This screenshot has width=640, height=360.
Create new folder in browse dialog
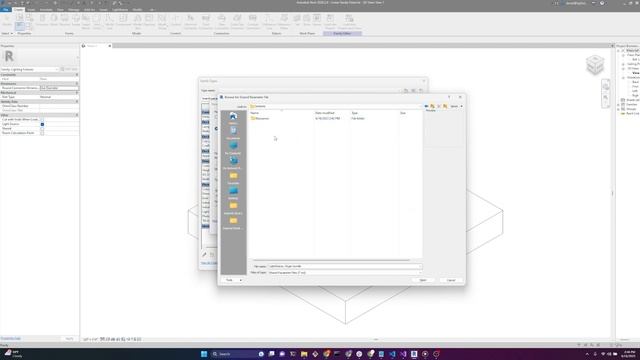445,106
